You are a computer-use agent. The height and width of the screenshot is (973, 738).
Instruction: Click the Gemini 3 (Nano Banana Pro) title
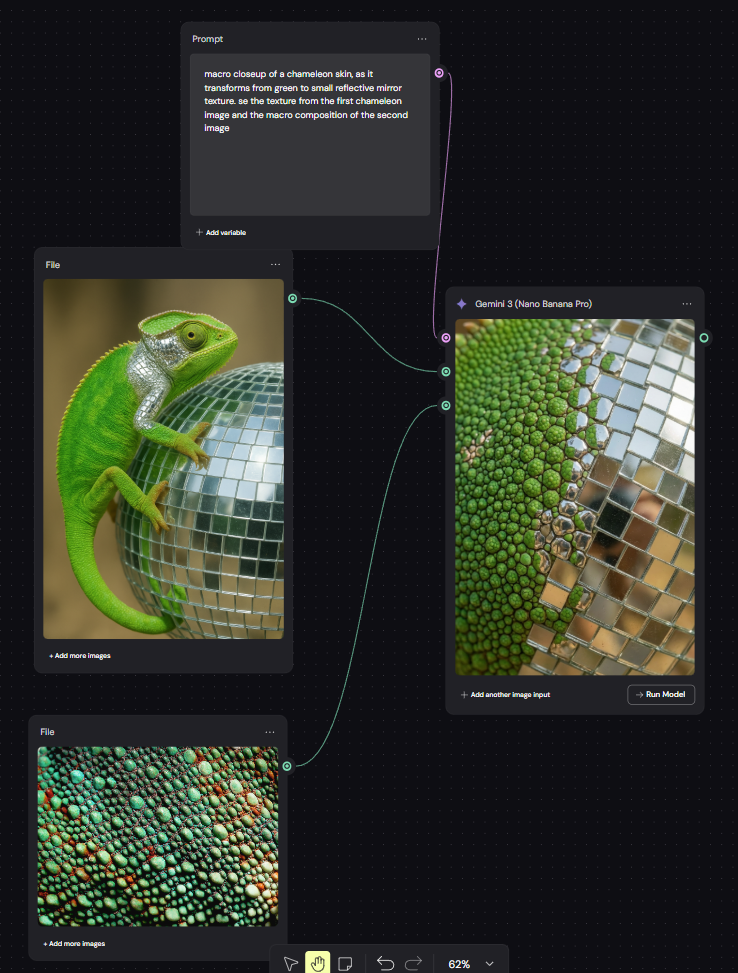click(533, 303)
